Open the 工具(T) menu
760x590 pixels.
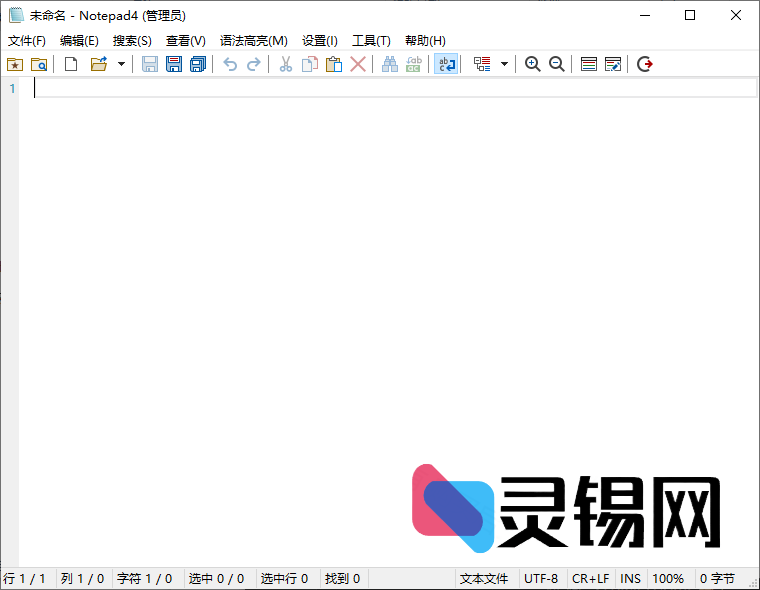371,41
